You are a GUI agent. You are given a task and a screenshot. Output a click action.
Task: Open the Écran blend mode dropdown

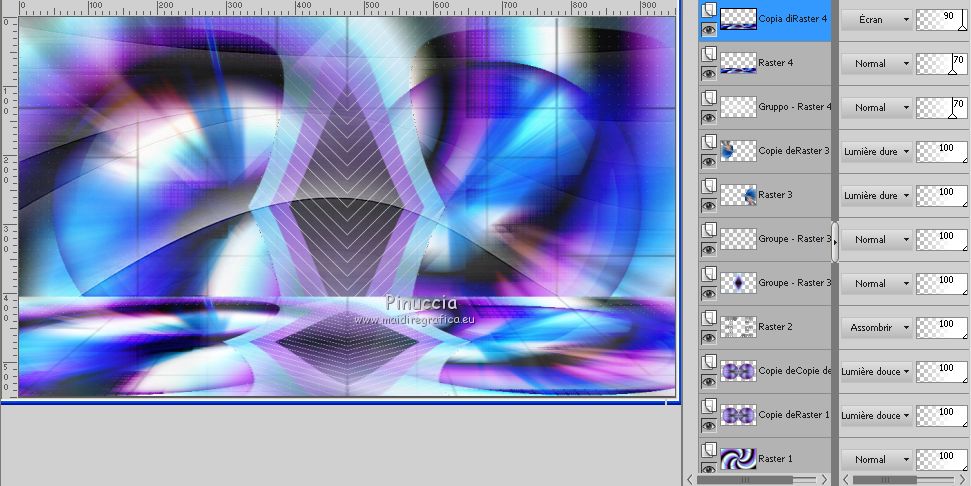tap(876, 20)
